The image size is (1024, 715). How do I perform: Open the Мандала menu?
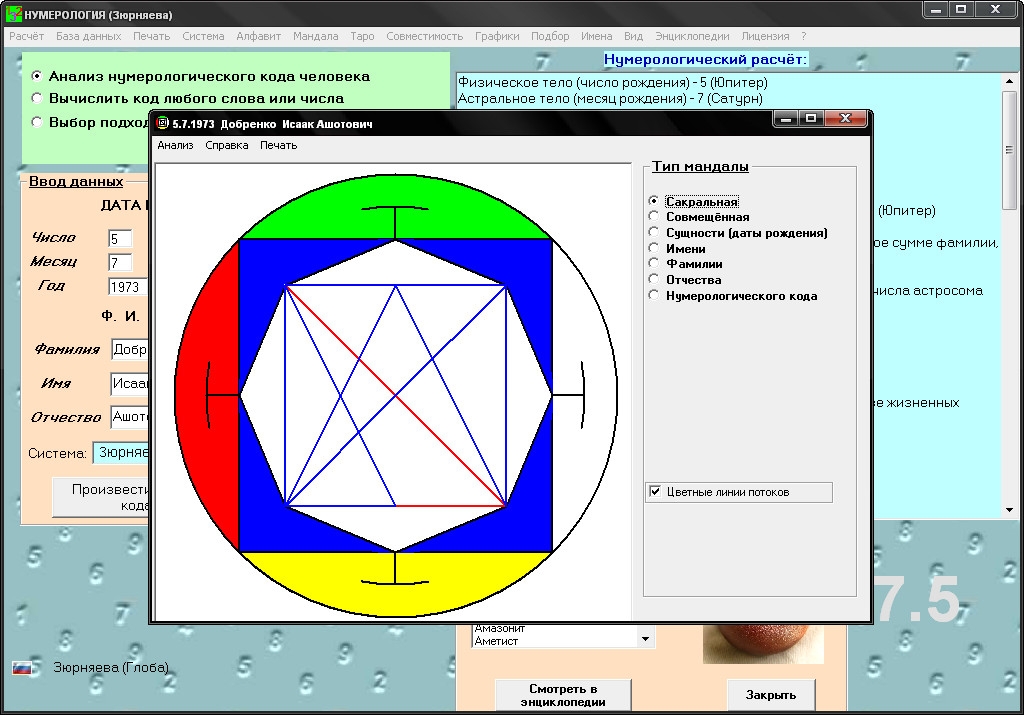[315, 37]
